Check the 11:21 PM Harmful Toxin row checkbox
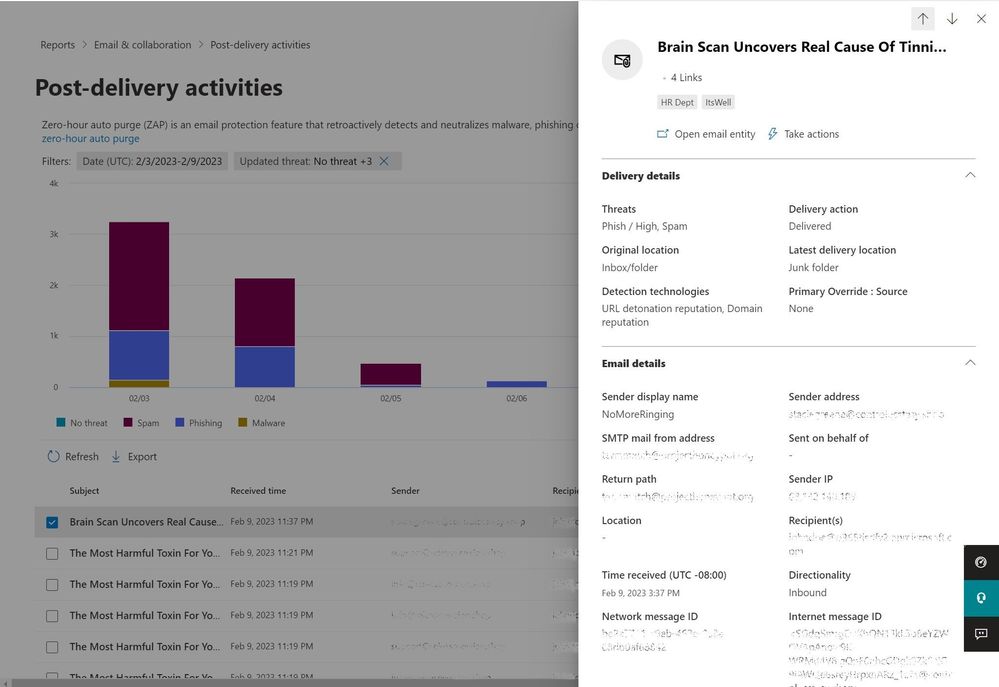999x687 pixels. [x=52, y=553]
